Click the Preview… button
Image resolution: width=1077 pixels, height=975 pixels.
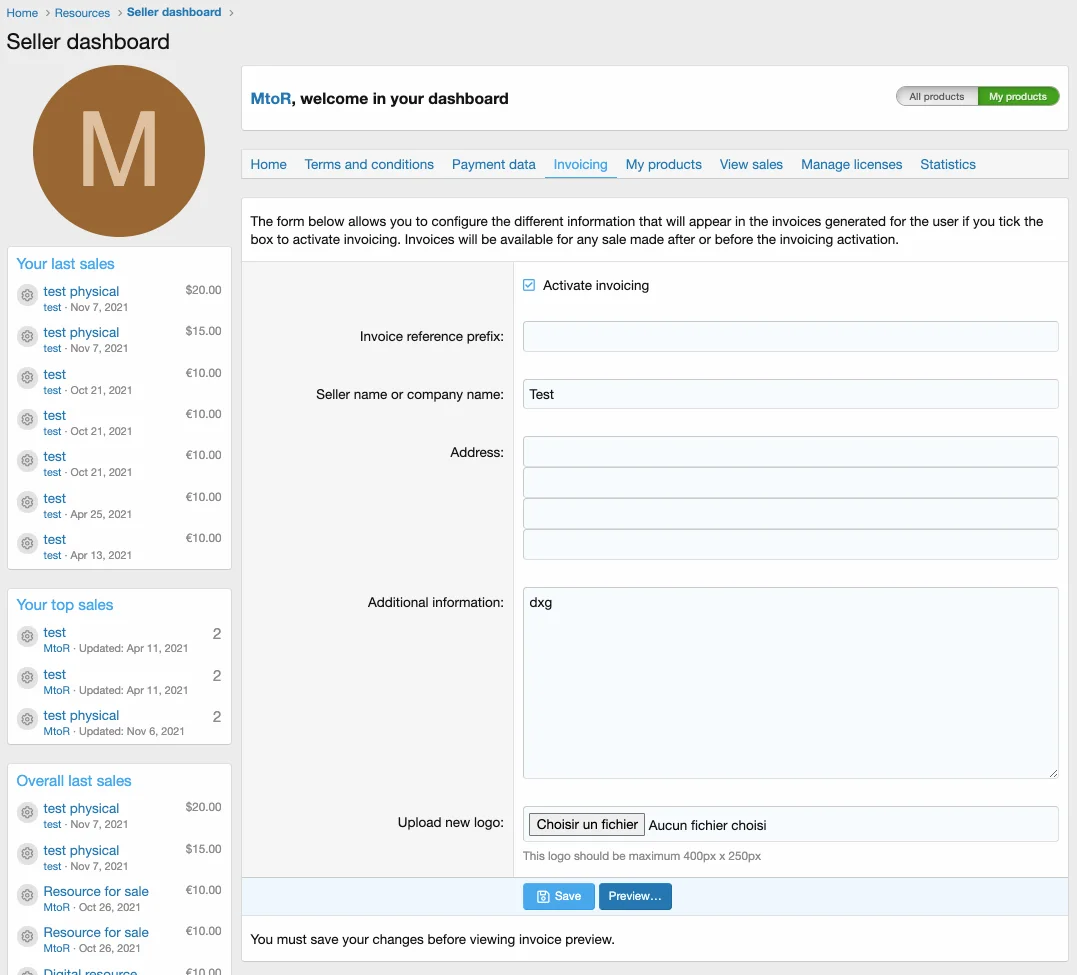[635, 896]
